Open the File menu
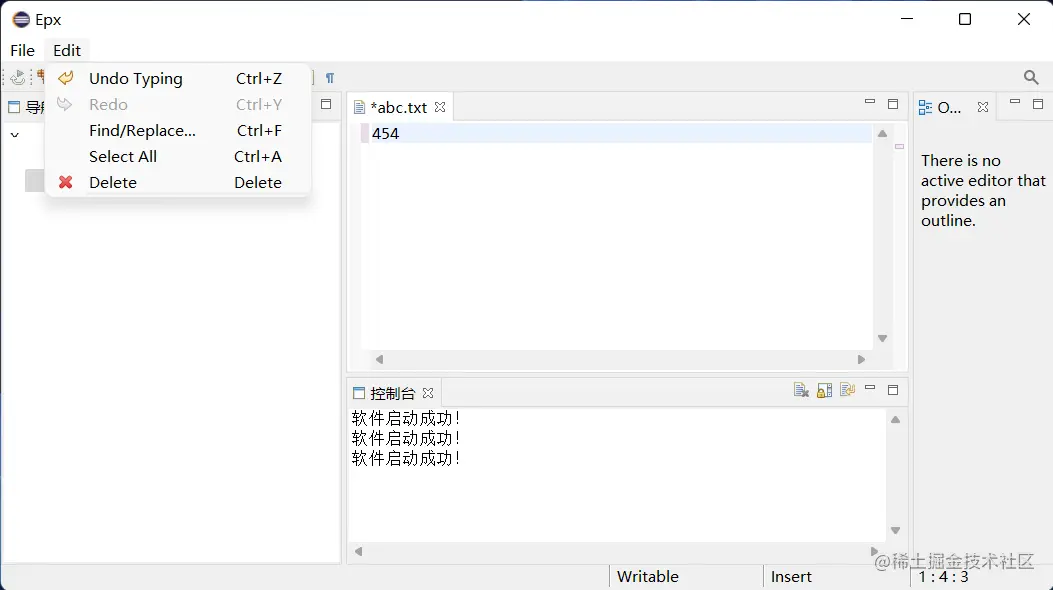 (22, 50)
